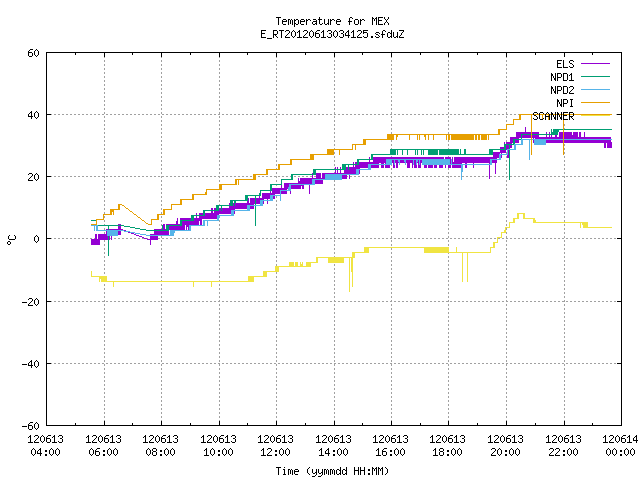Image resolution: width=640 pixels, height=480 pixels.
Task: Click the SCANNER legend label
Action: 553,116
